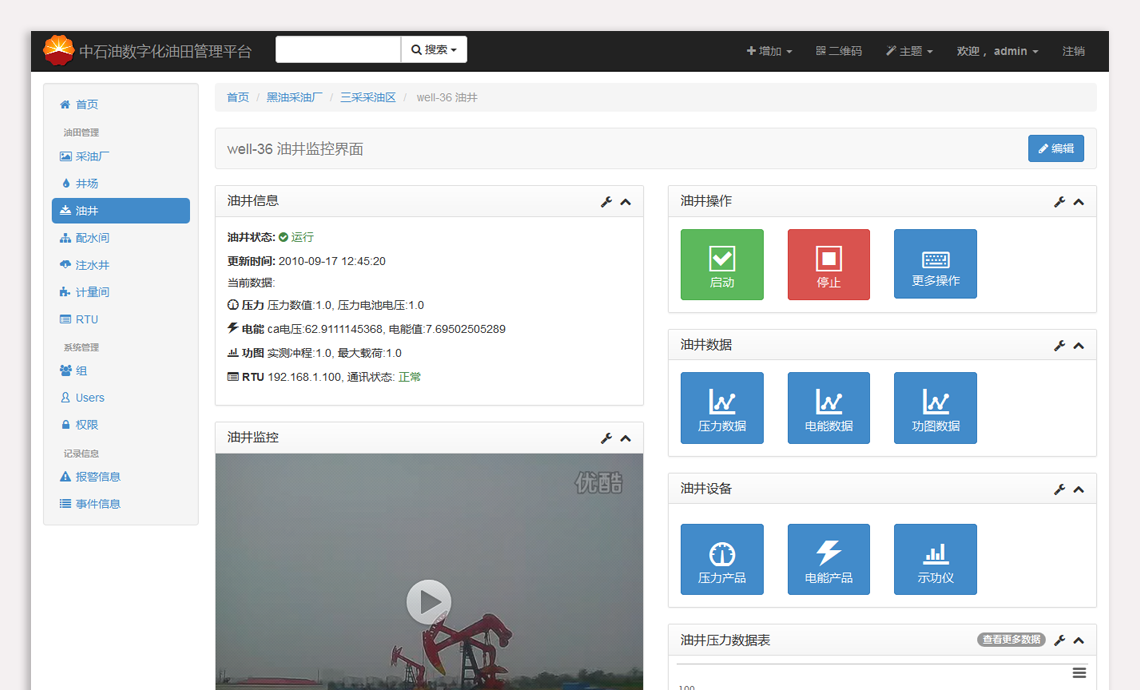This screenshot has width=1140, height=690.
Task: Select the 功图数据 chart tile
Action: [x=935, y=408]
